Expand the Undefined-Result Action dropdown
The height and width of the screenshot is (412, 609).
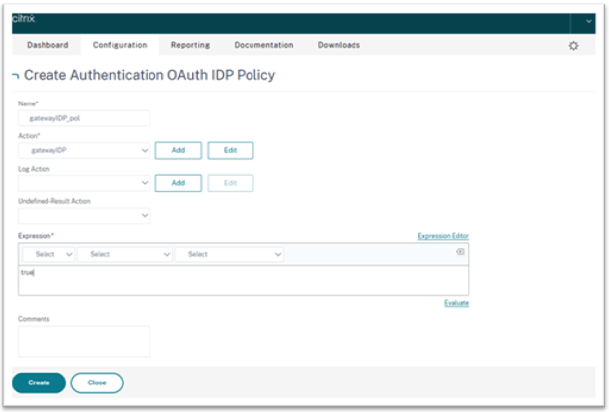point(84,215)
